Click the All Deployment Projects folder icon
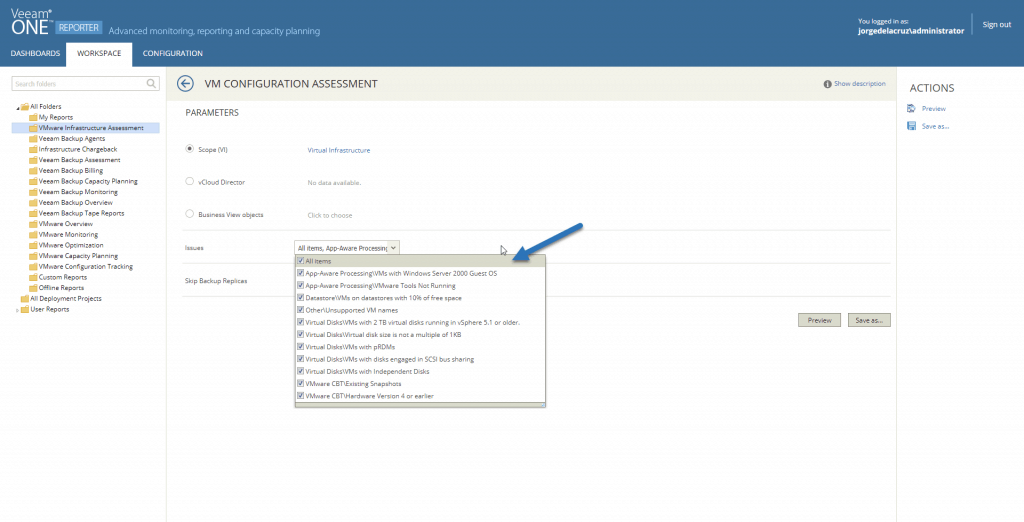This screenshot has height=522, width=1024. coord(25,299)
